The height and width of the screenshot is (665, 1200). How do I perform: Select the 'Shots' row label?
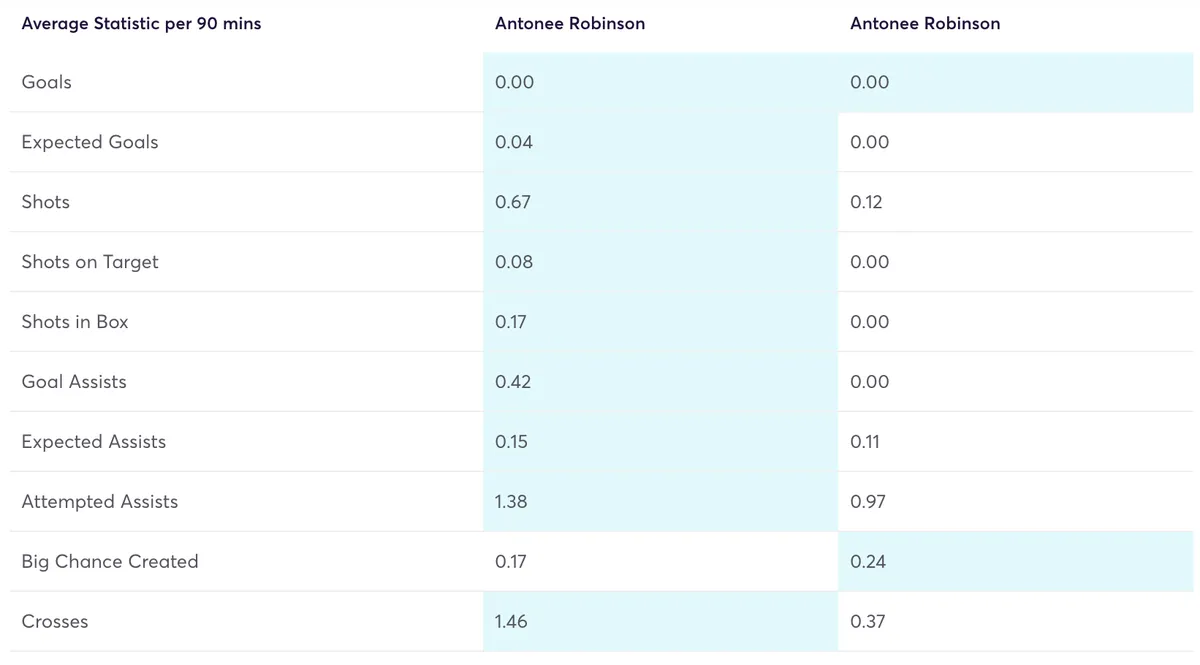[x=46, y=202]
